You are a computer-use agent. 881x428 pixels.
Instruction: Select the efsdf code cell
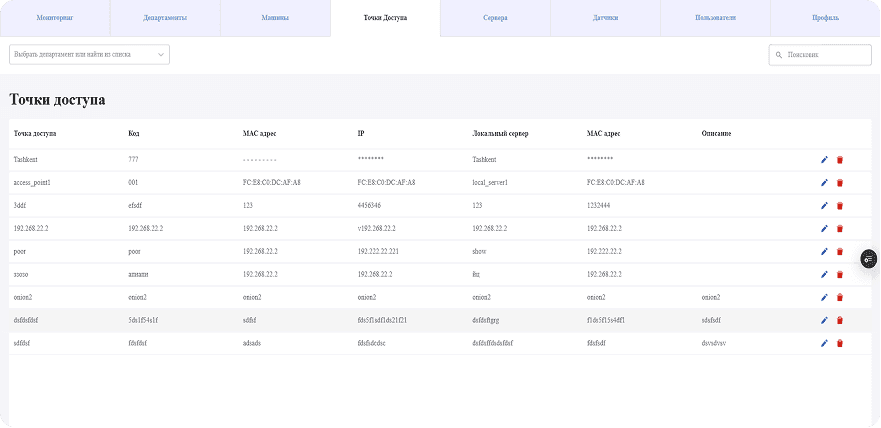pyautogui.click(x=137, y=206)
